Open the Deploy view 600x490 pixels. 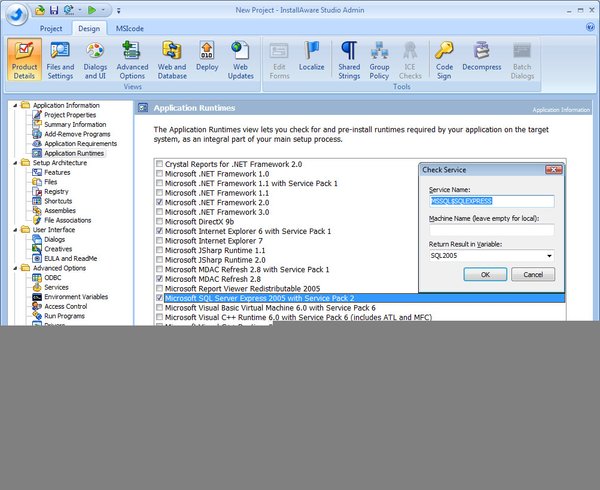point(207,56)
